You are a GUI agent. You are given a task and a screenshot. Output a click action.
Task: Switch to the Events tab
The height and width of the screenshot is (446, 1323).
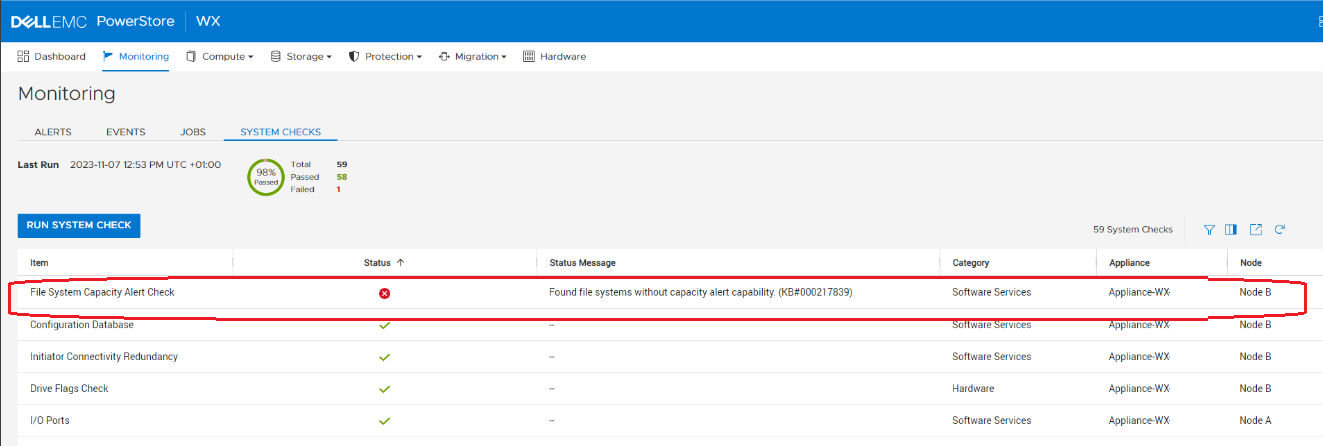click(126, 132)
